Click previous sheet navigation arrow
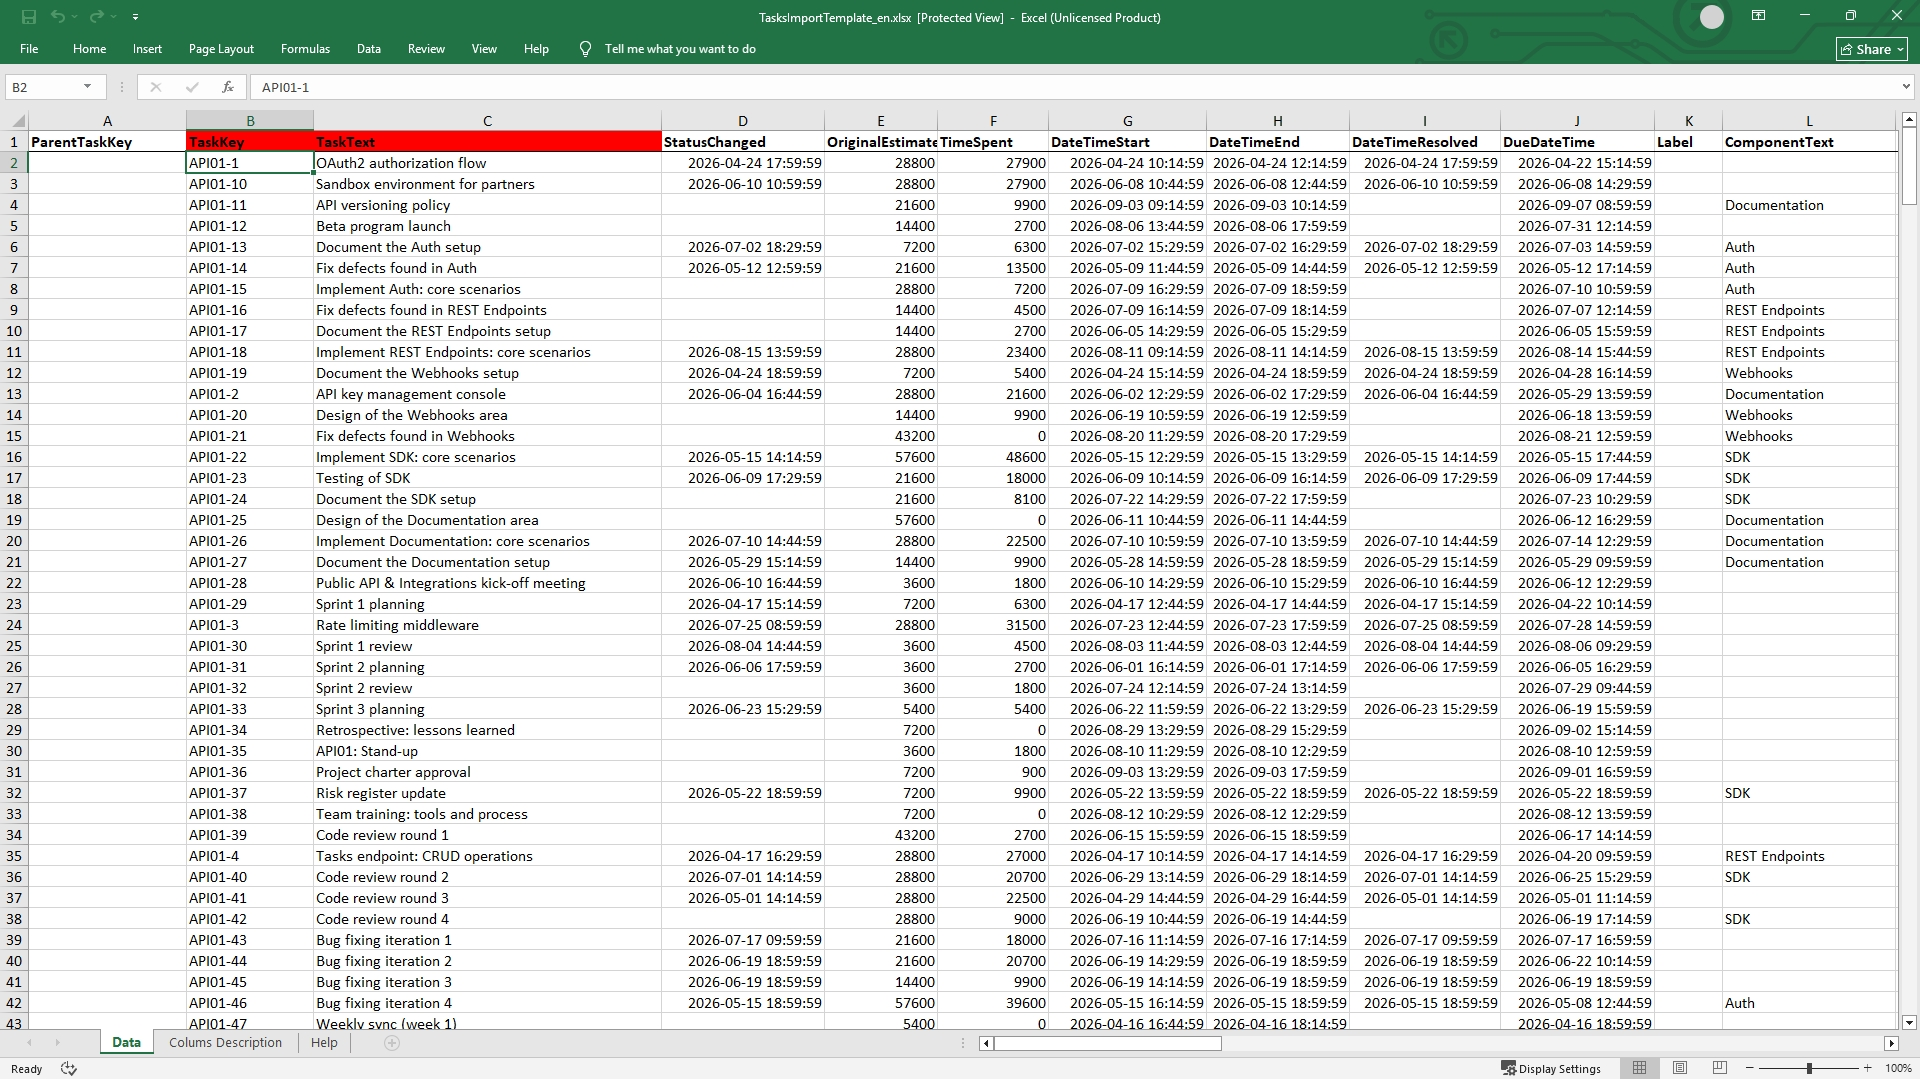 pyautogui.click(x=29, y=1043)
